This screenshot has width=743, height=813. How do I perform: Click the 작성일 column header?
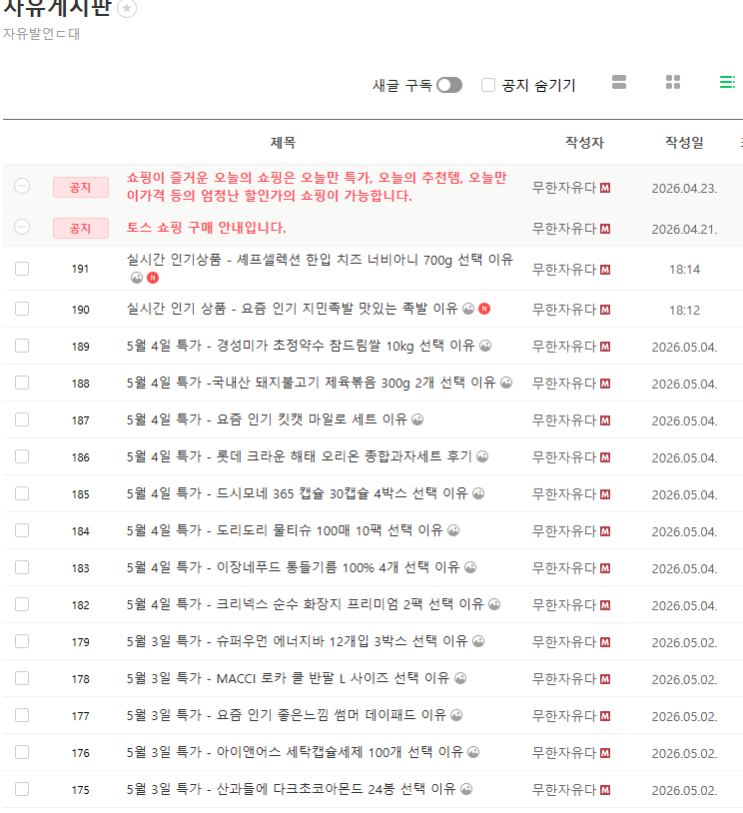(684, 143)
